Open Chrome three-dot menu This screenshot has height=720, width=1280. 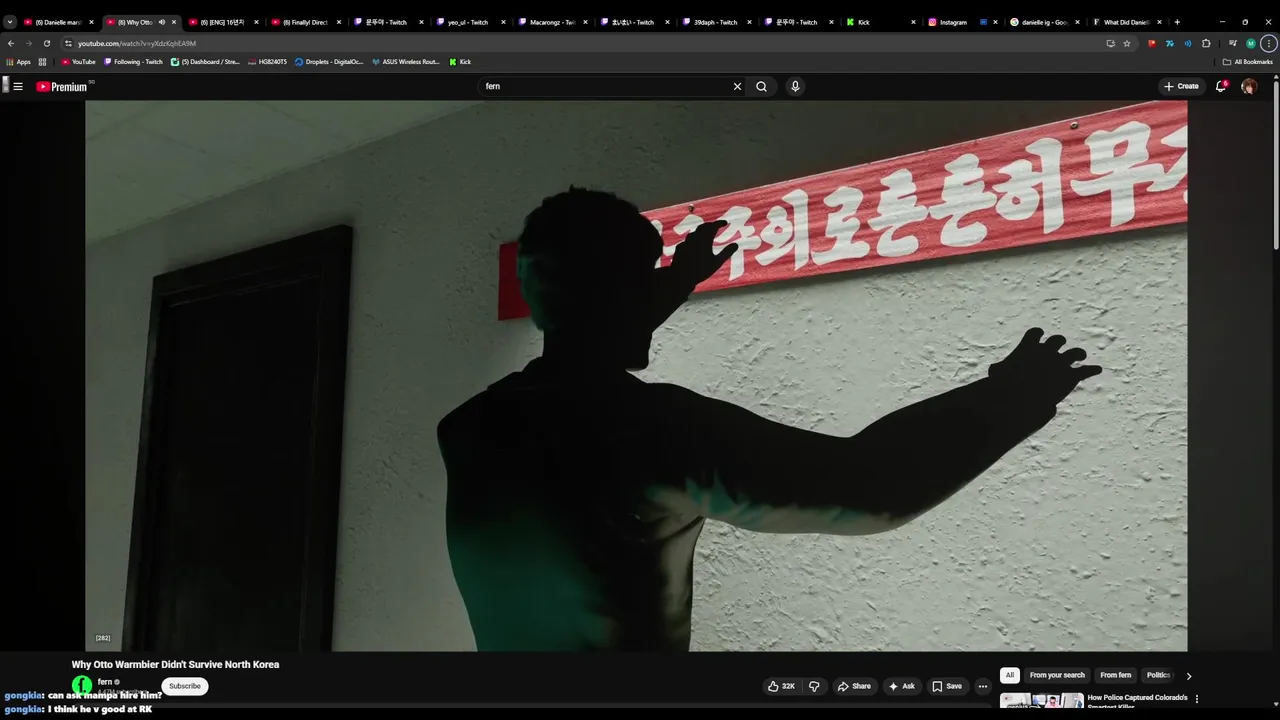click(x=1269, y=43)
